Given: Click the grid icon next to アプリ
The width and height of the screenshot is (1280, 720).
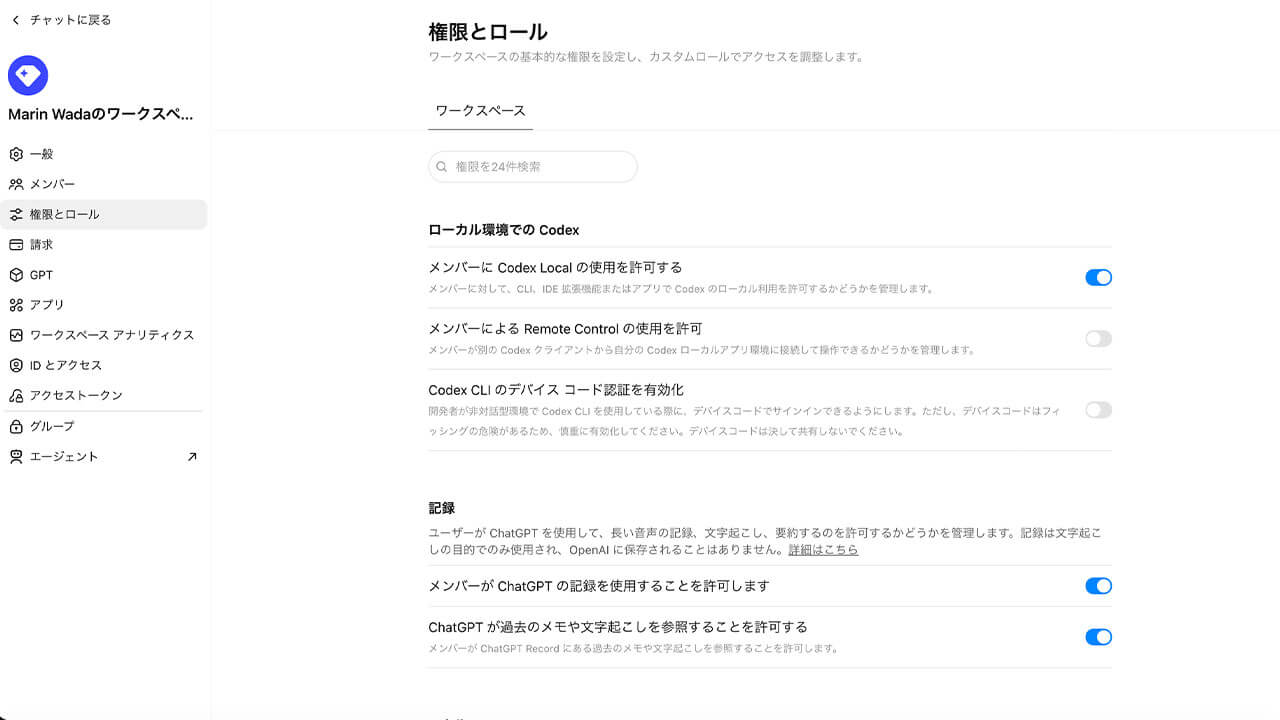Looking at the screenshot, I should point(16,305).
